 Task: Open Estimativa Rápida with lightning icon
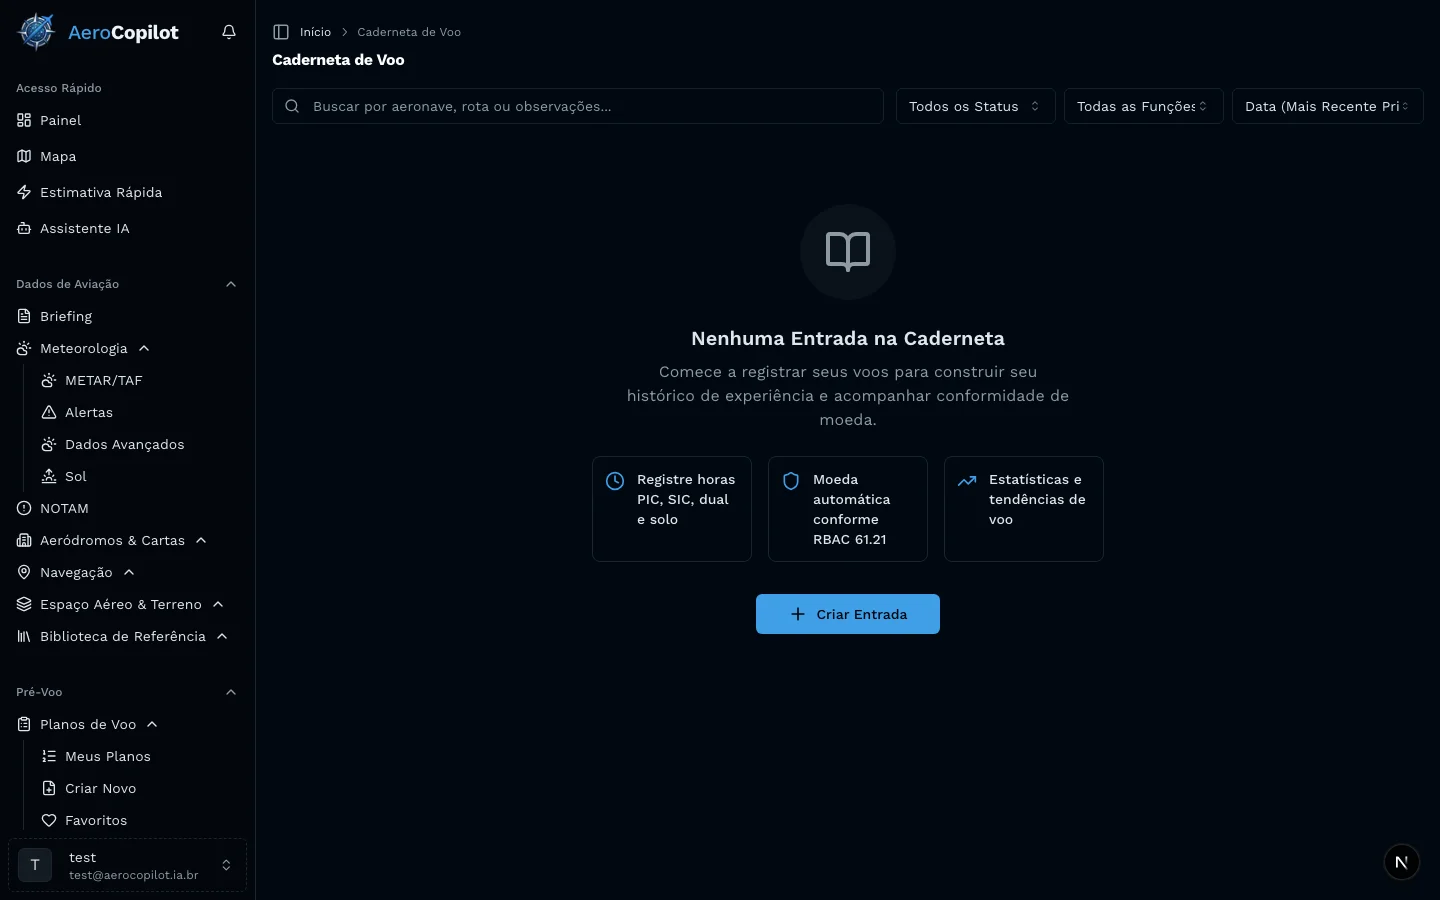click(x=100, y=192)
